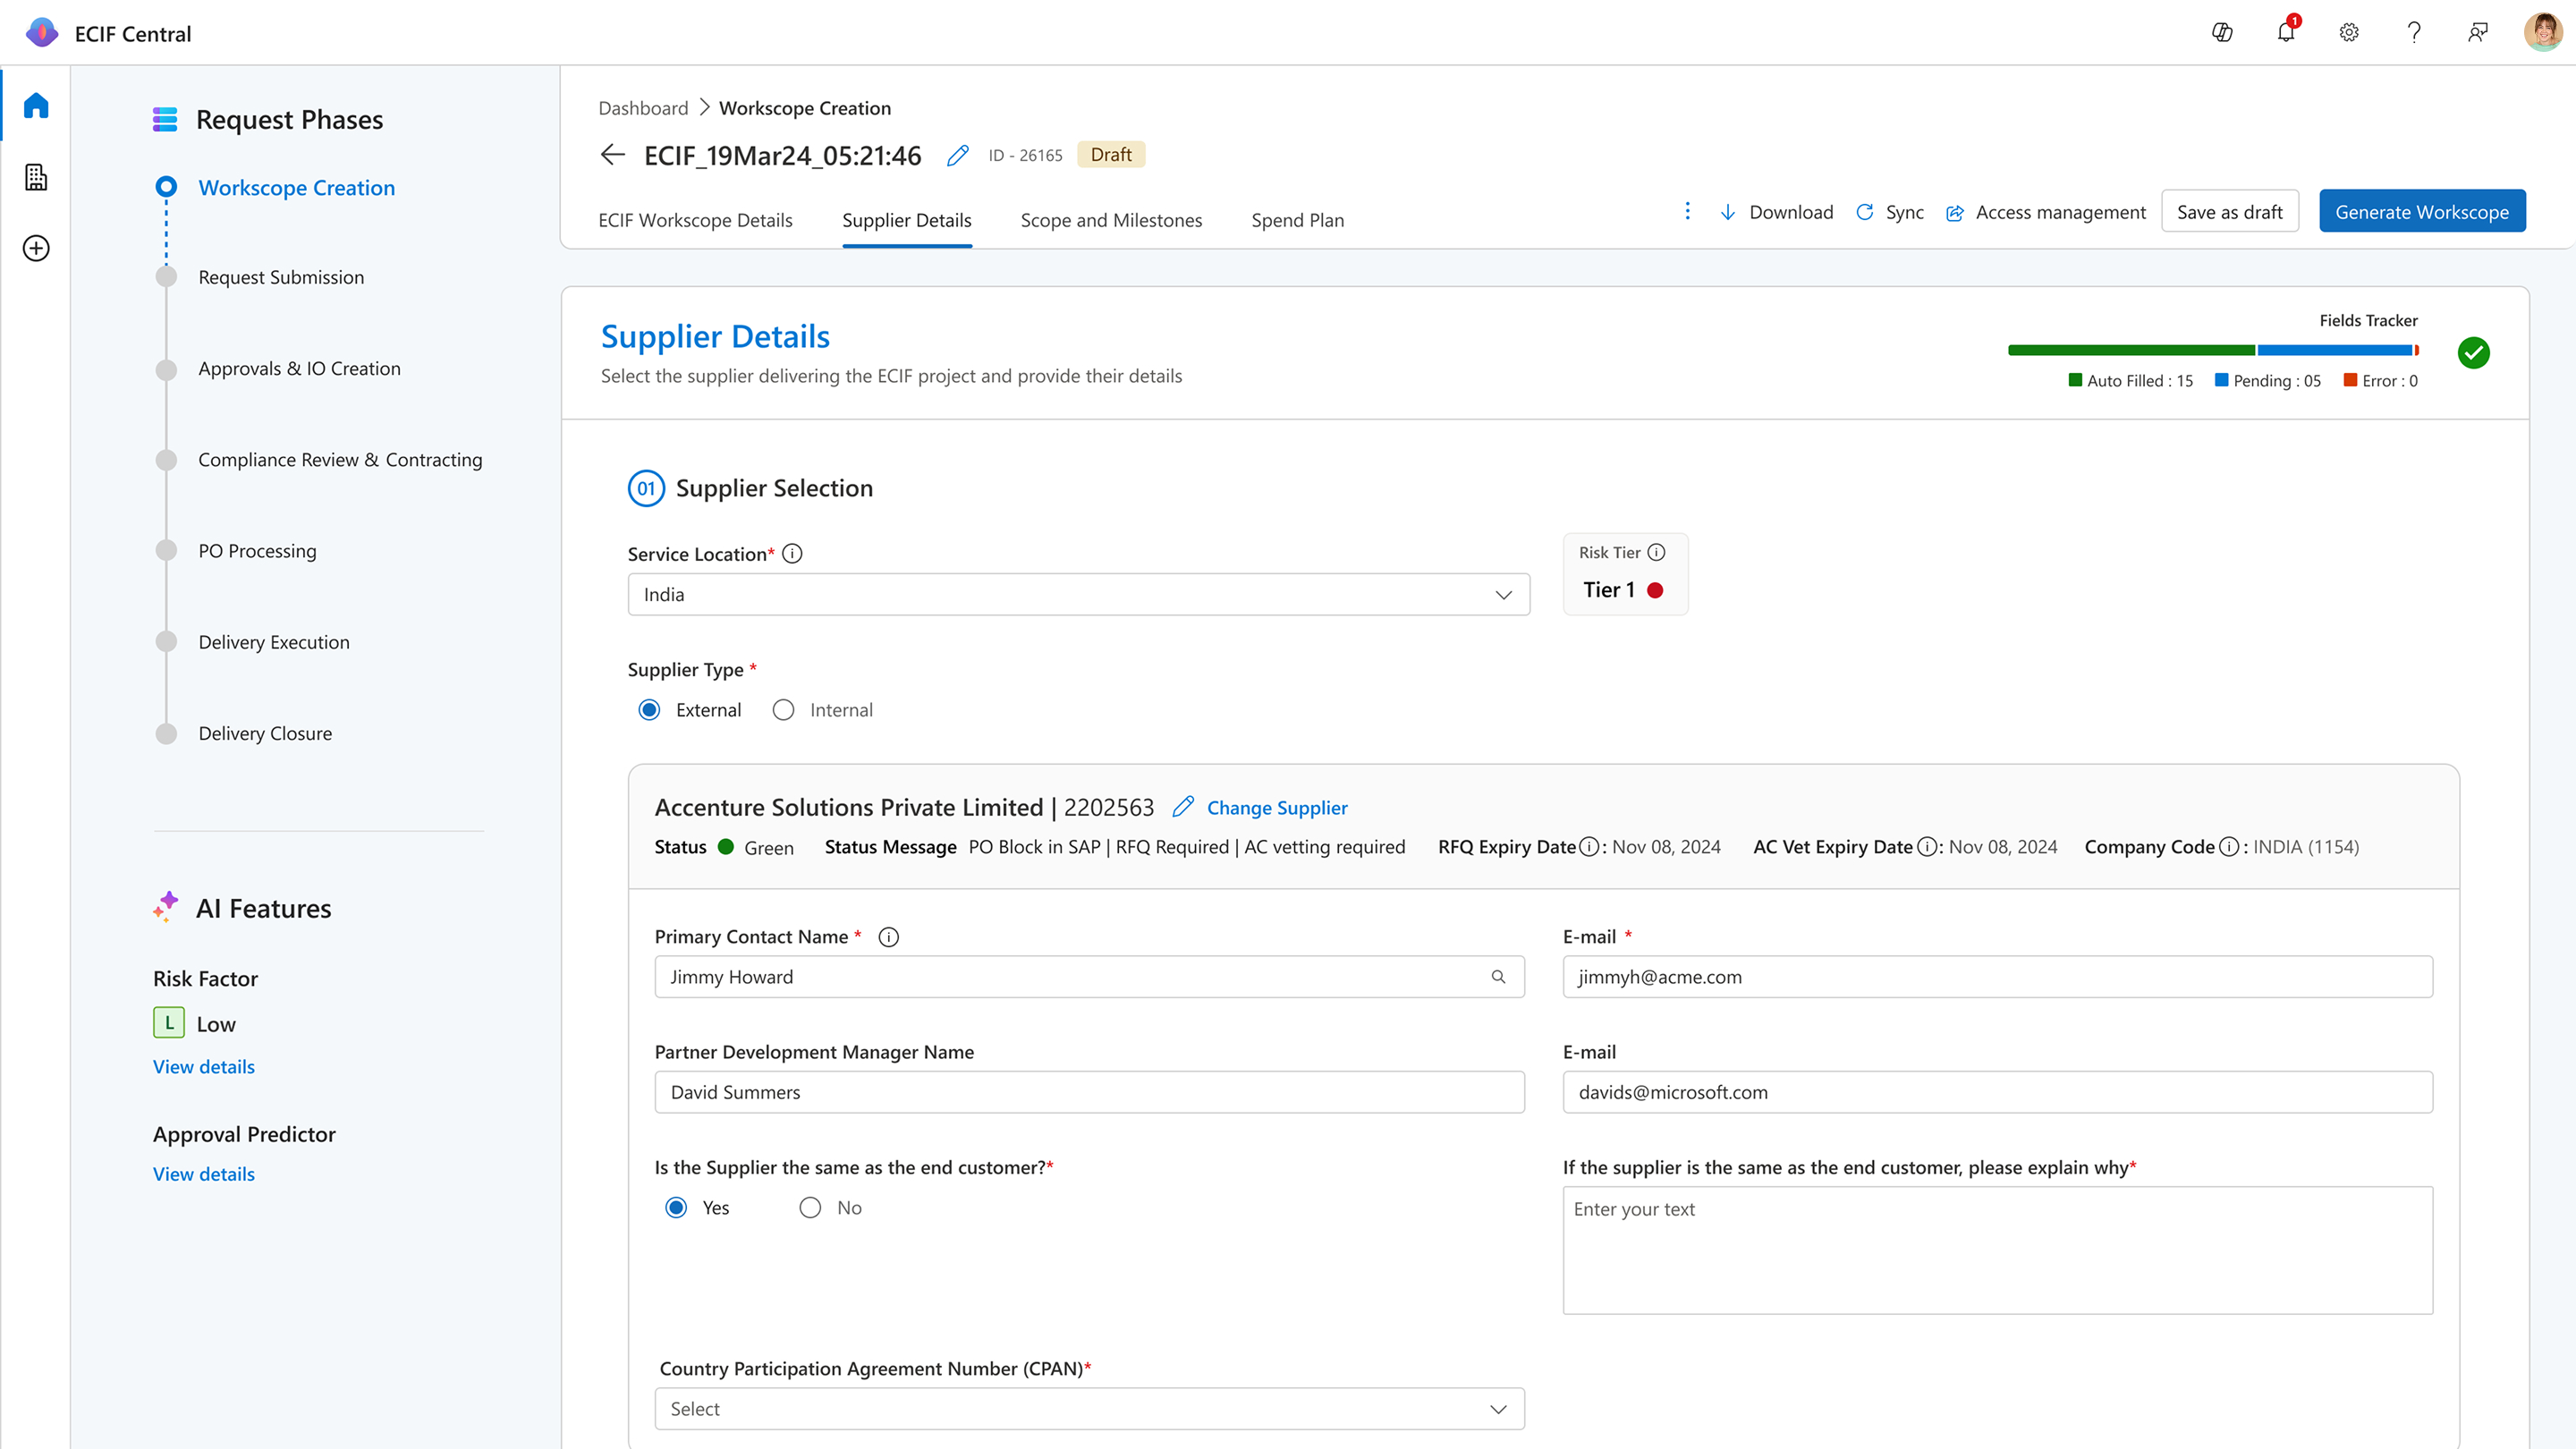
Task: Click the Sync refresh icon
Action: tap(1865, 212)
